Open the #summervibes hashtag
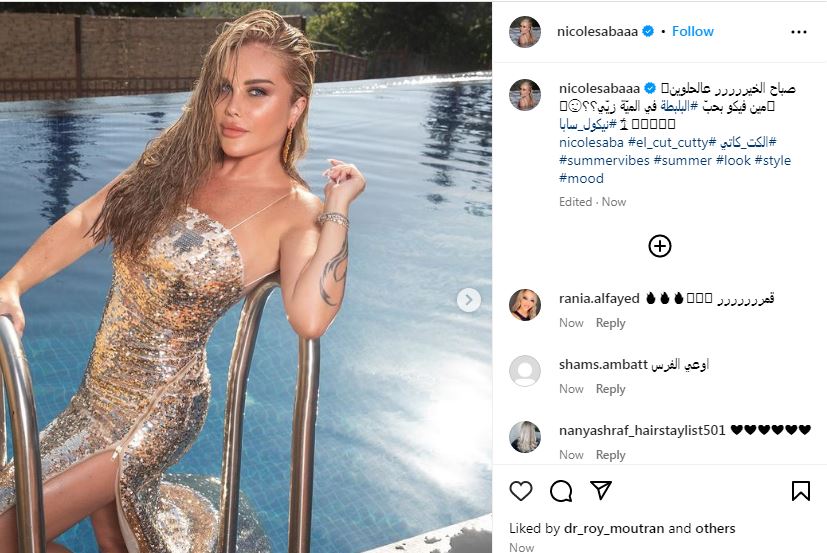The height and width of the screenshot is (553, 827). (x=603, y=160)
